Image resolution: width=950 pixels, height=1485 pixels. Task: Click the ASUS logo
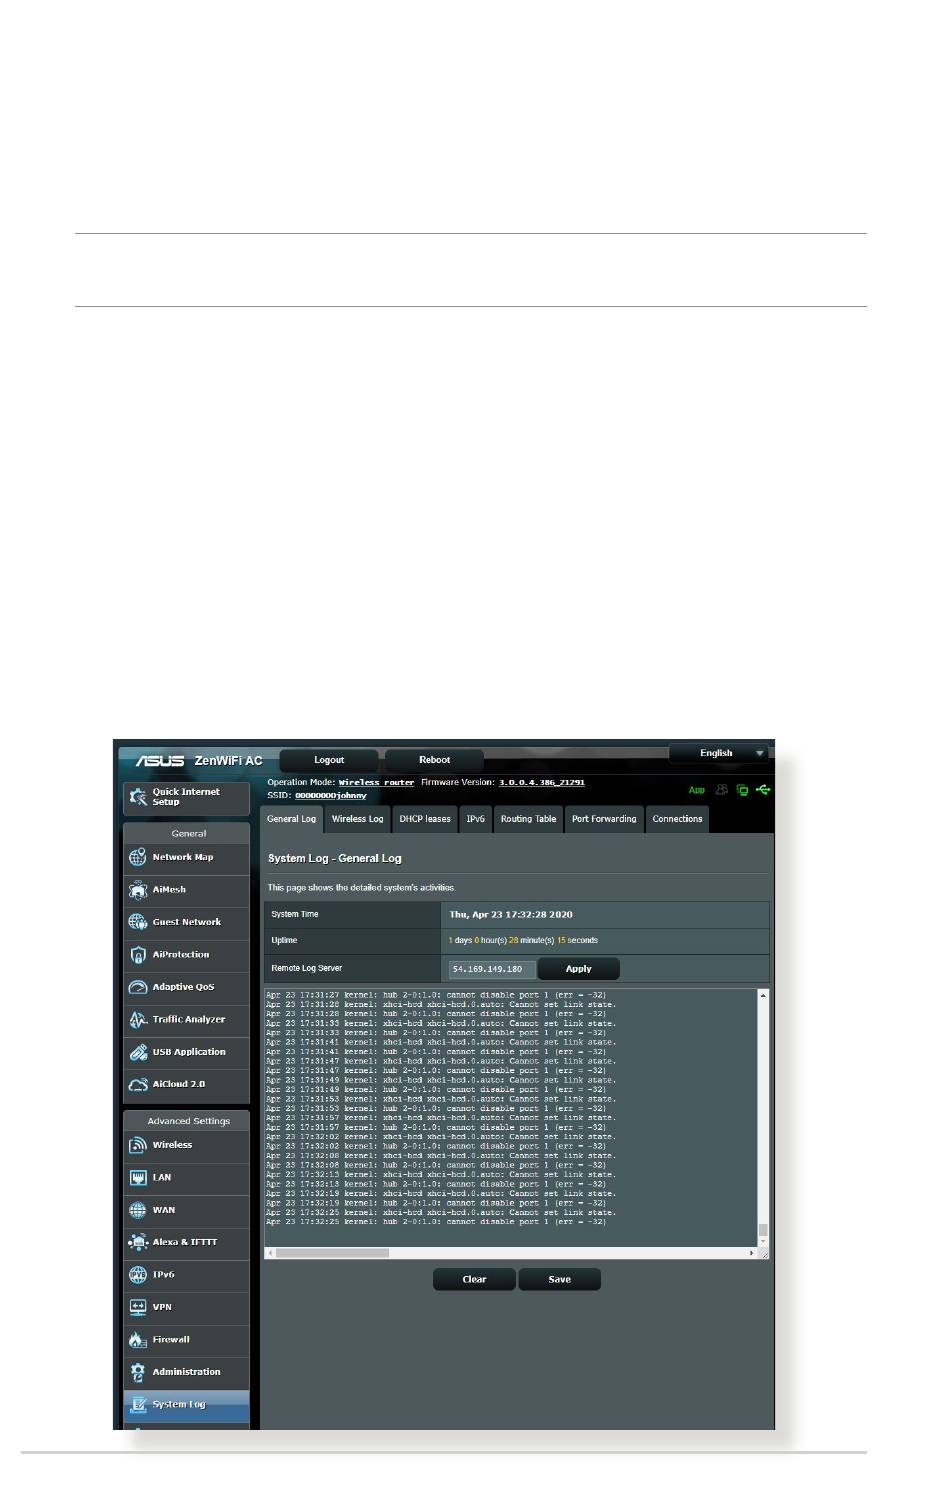click(160, 761)
